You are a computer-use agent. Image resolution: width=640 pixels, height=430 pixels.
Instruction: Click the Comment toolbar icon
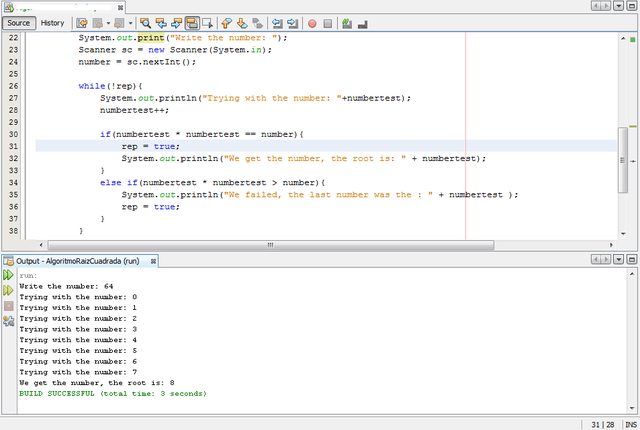(x=347, y=24)
